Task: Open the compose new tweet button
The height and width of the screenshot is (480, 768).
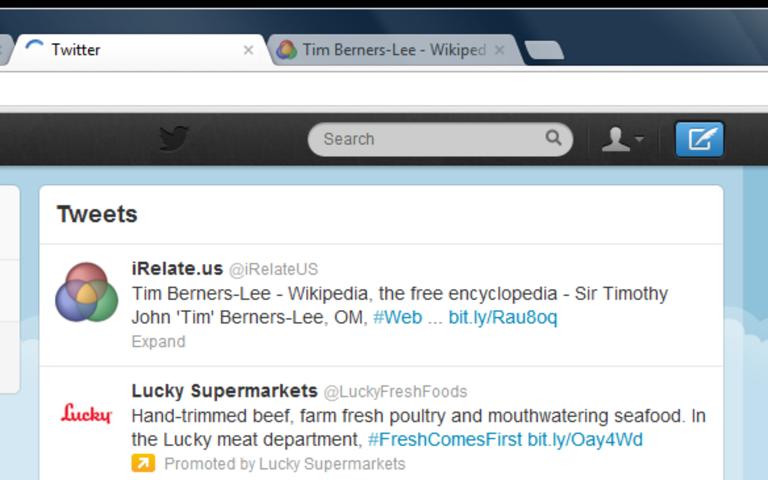Action: [x=699, y=139]
